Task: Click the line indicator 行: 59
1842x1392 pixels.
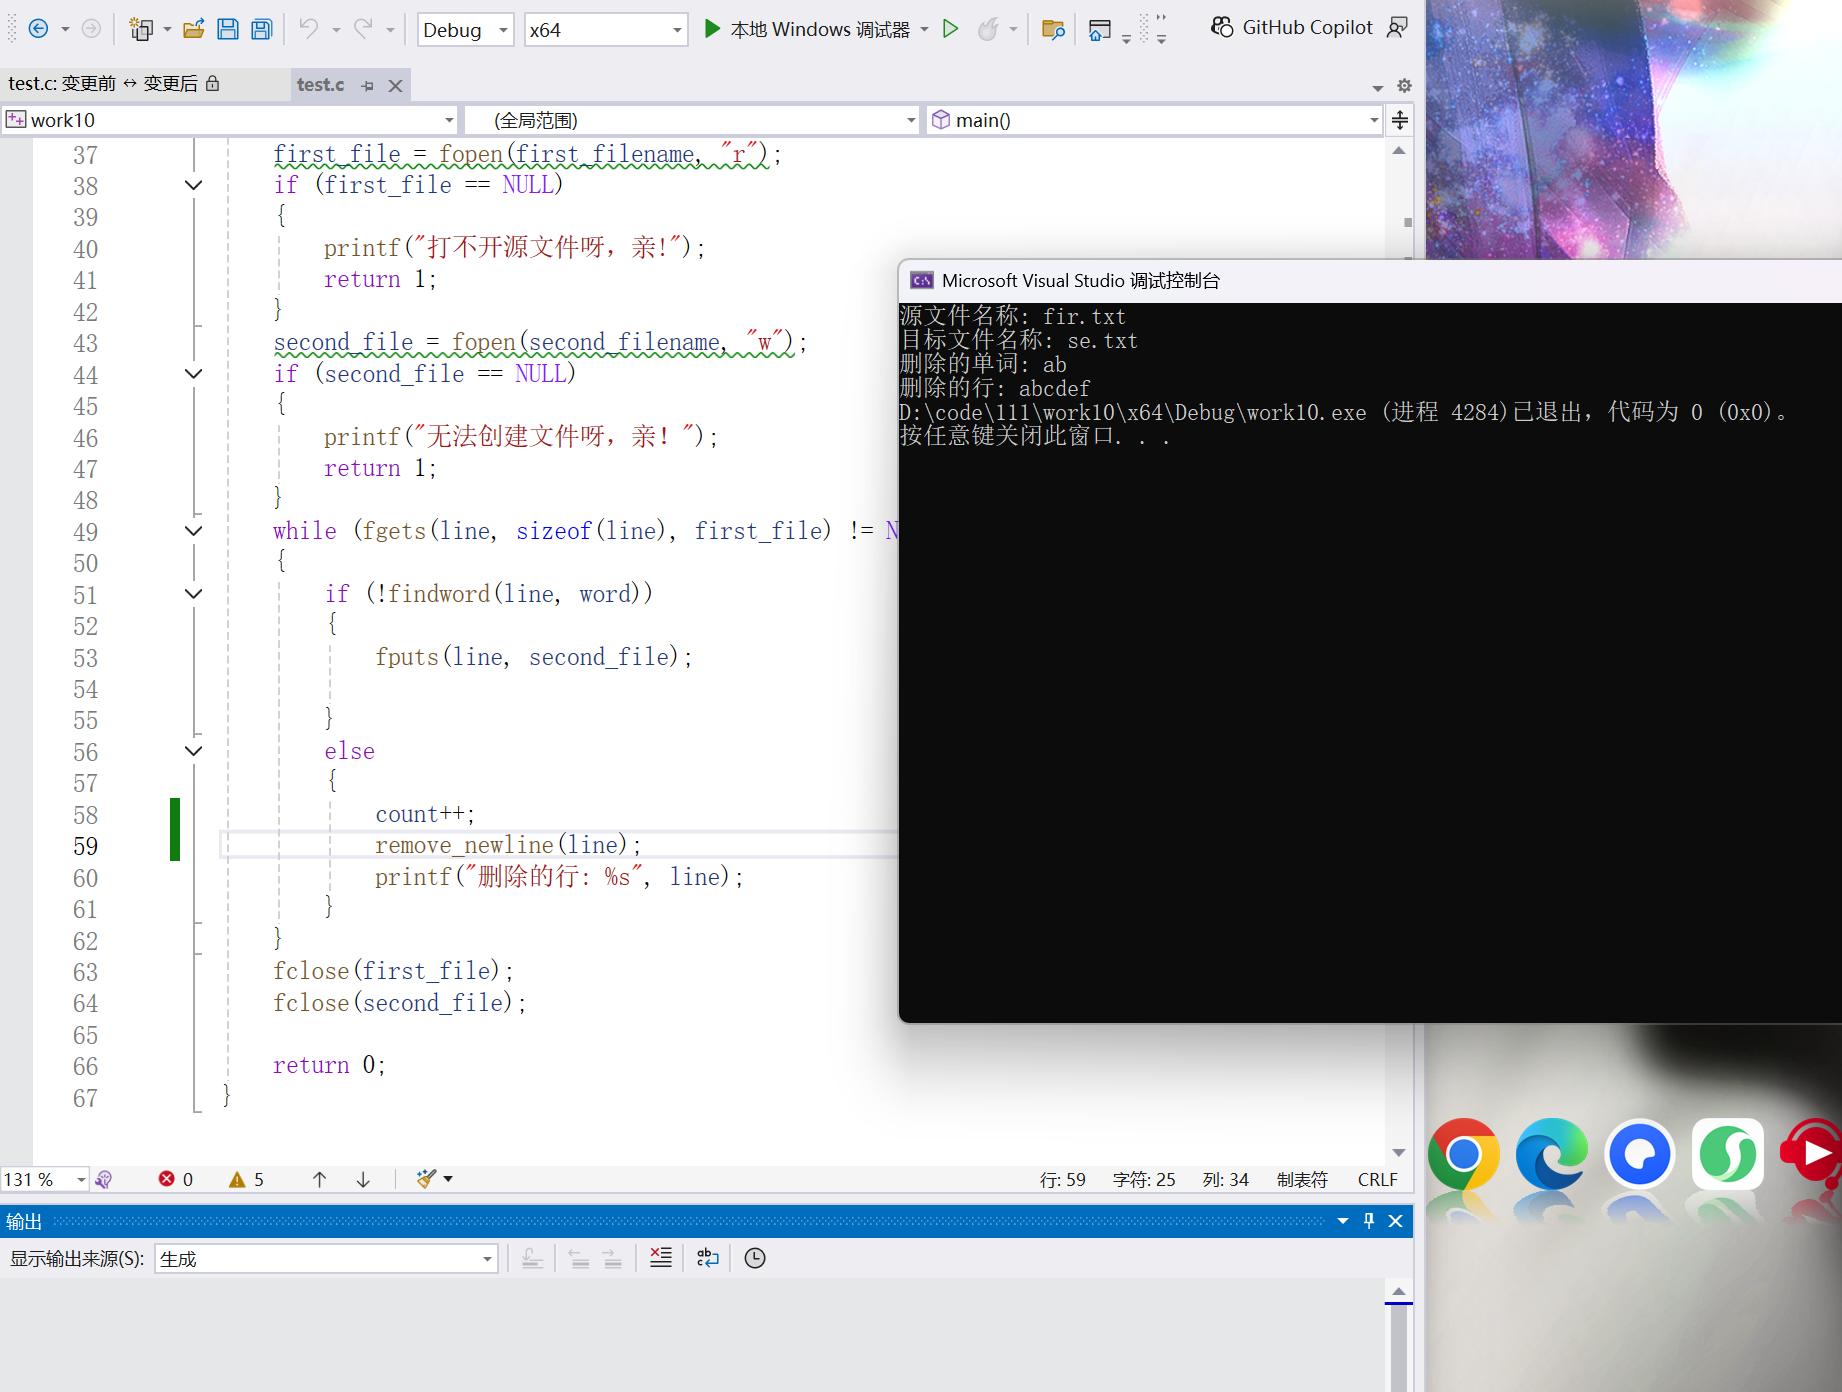Action: coord(1062,1180)
